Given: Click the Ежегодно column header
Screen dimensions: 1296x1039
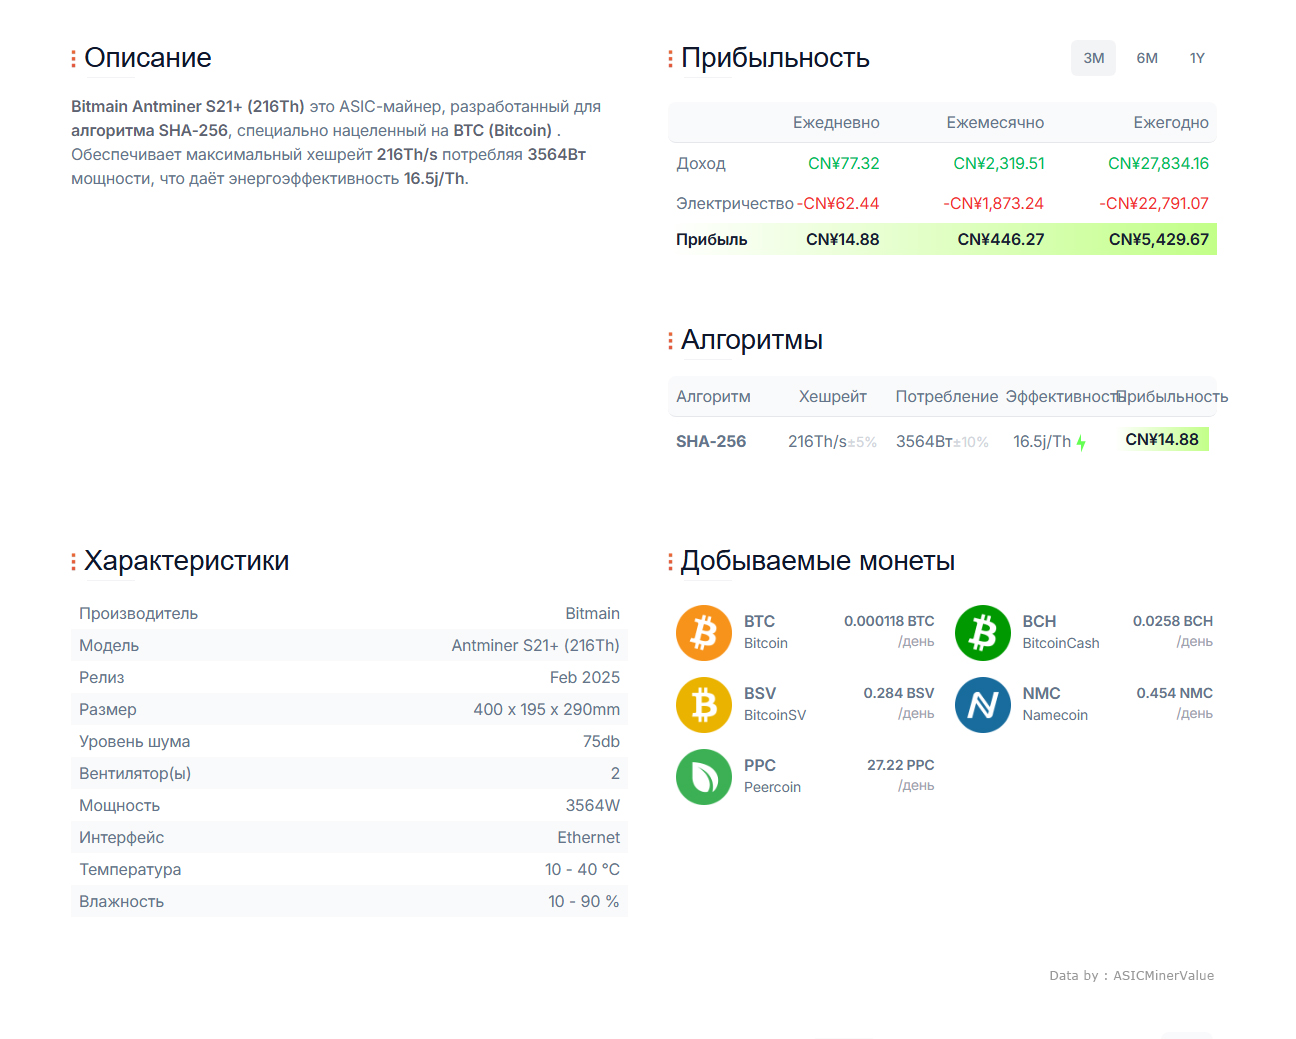Looking at the screenshot, I should [x=1171, y=122].
